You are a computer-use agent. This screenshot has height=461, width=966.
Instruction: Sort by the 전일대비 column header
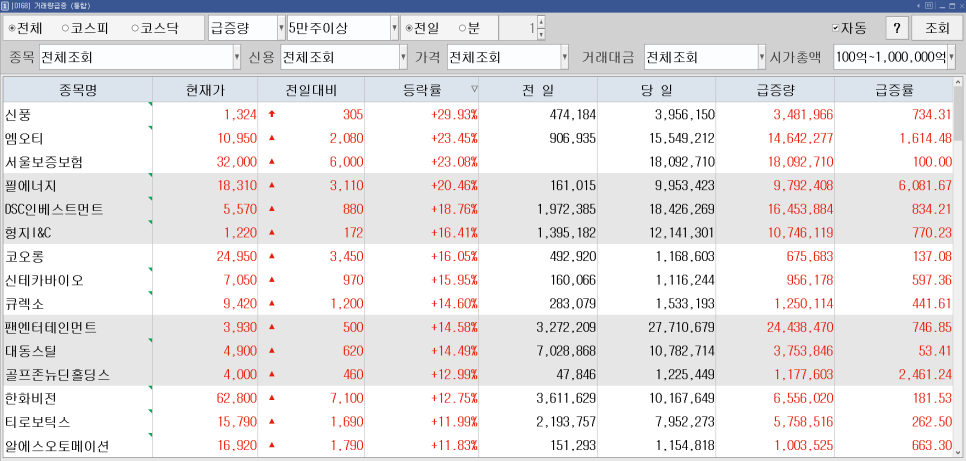[x=311, y=90]
